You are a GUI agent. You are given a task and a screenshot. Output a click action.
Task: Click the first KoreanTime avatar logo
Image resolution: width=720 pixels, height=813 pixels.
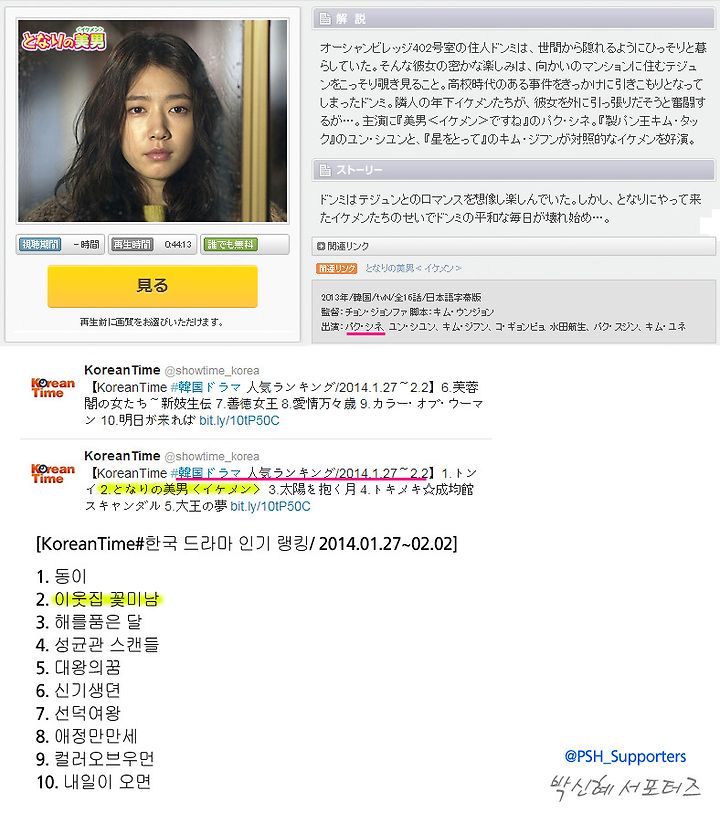click(x=53, y=388)
